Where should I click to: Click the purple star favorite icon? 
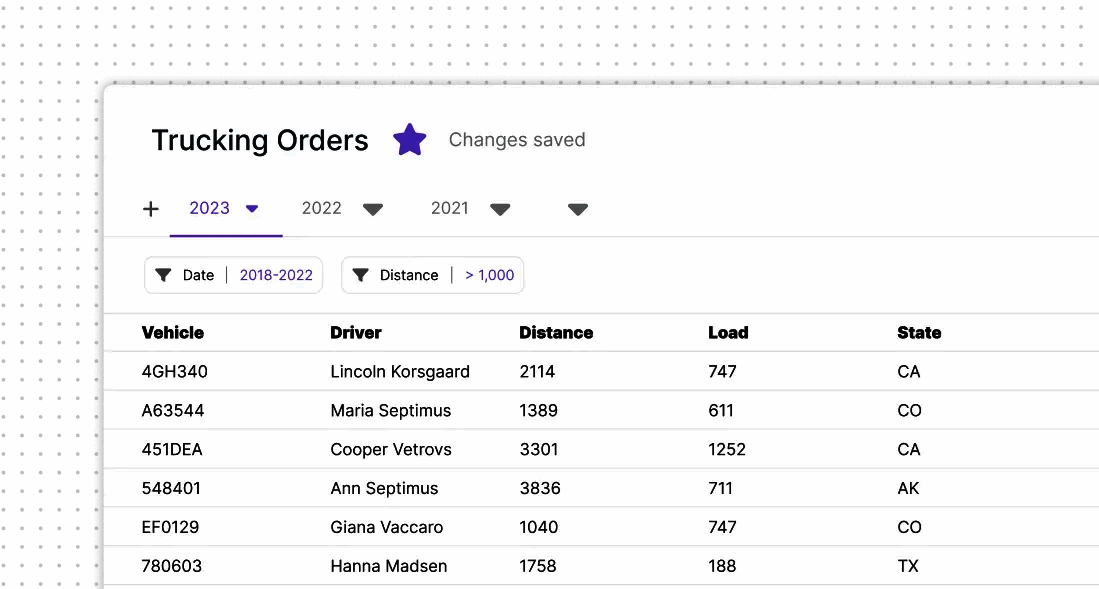[409, 140]
